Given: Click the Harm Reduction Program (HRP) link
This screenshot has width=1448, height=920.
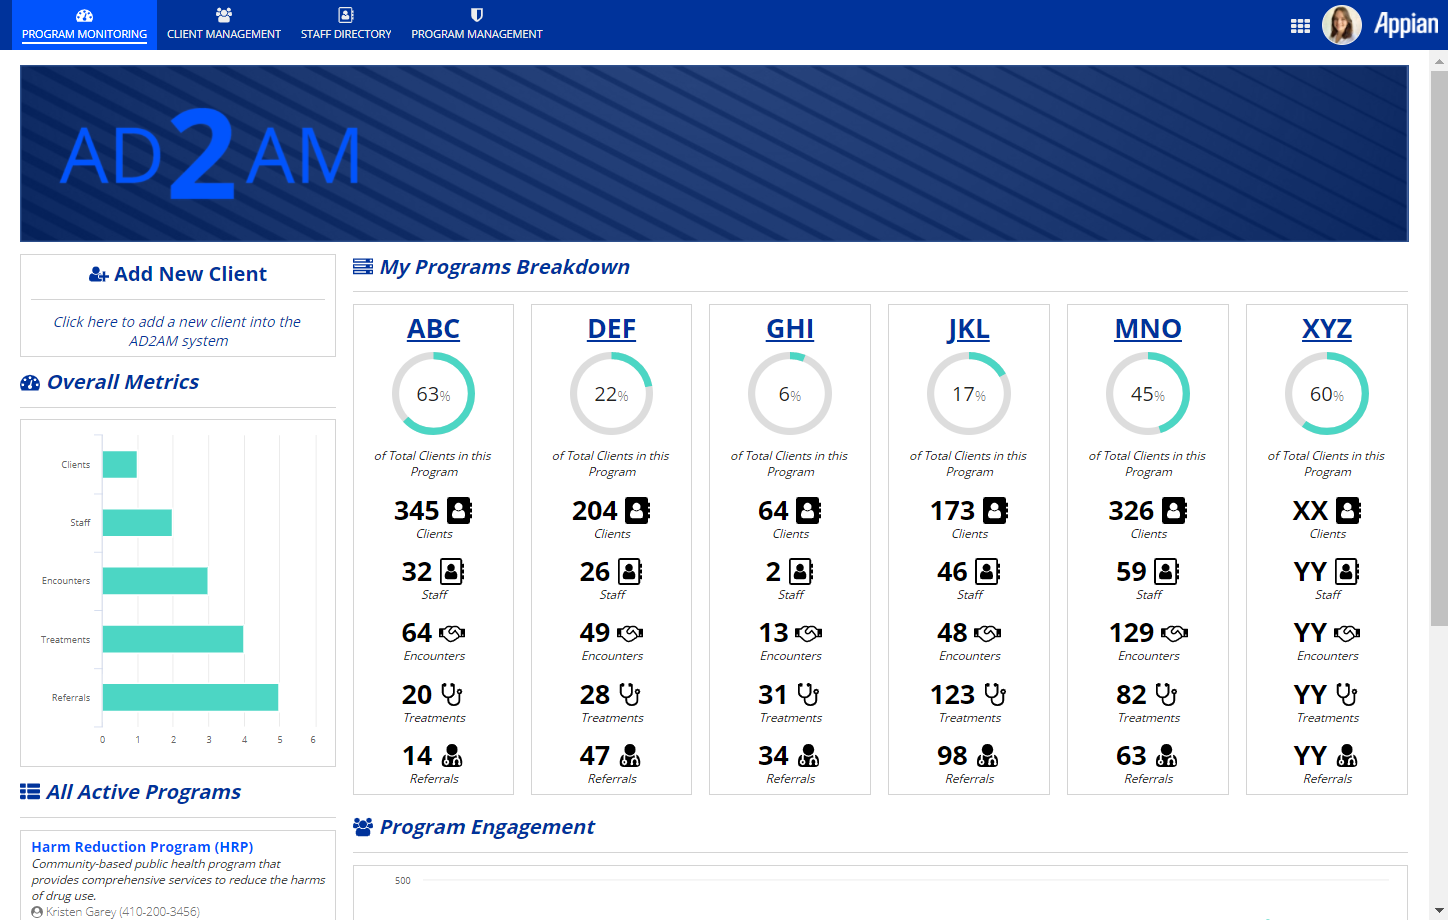Looking at the screenshot, I should point(142,847).
